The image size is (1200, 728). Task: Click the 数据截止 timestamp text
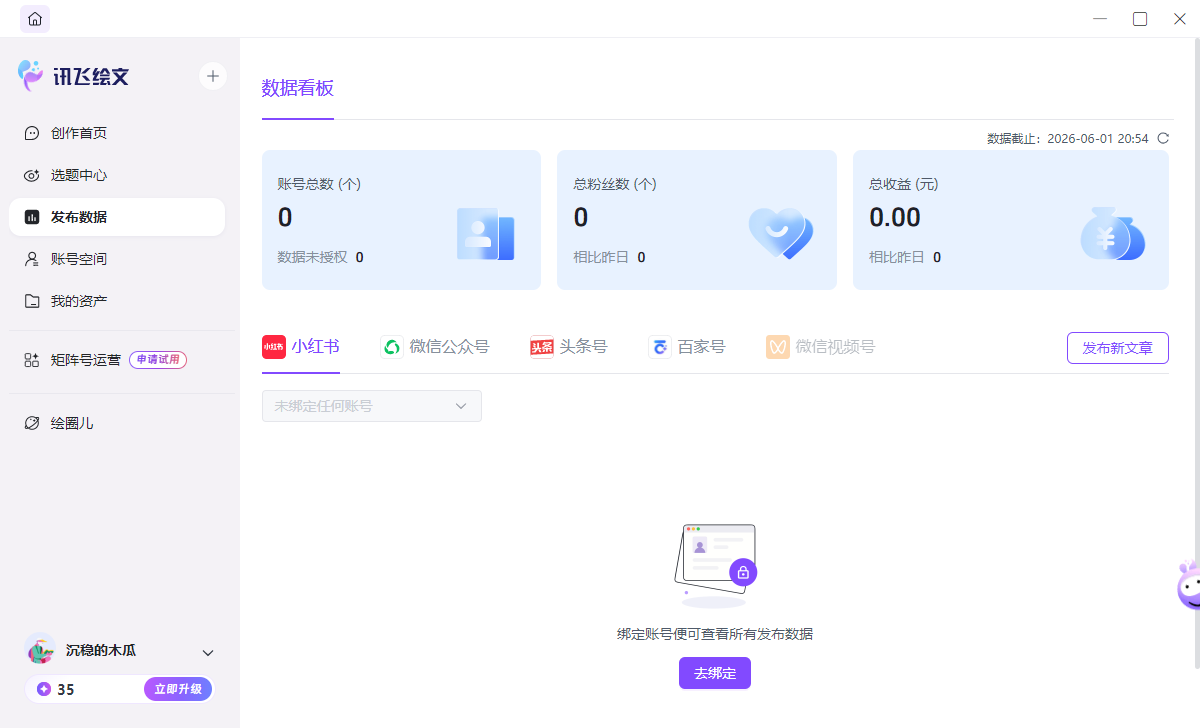click(x=1068, y=139)
